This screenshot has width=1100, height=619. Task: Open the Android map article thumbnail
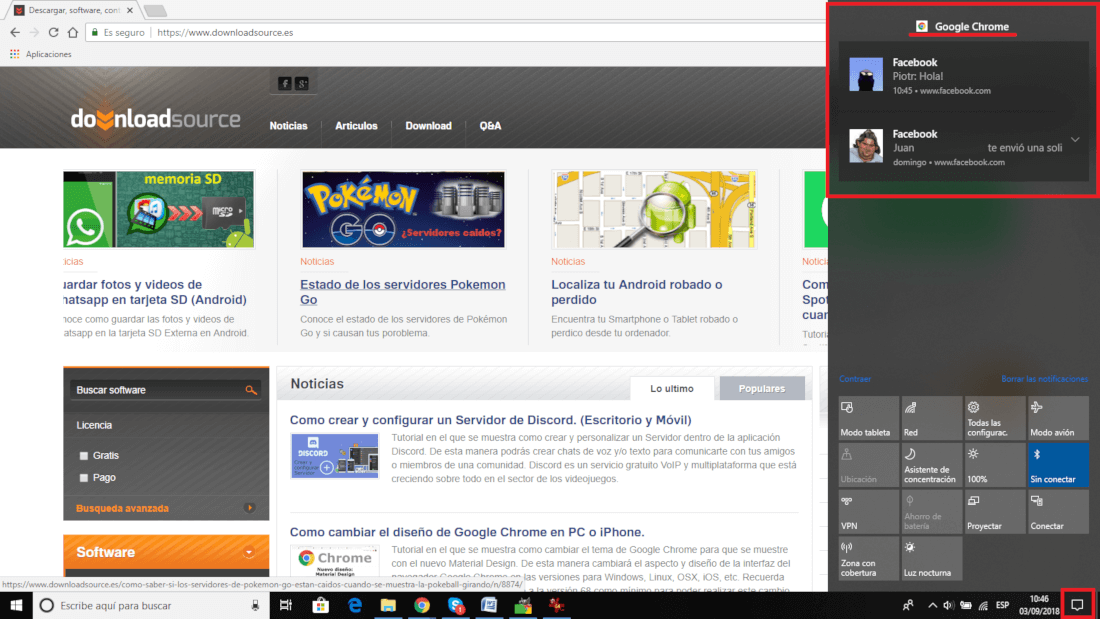[x=654, y=209]
